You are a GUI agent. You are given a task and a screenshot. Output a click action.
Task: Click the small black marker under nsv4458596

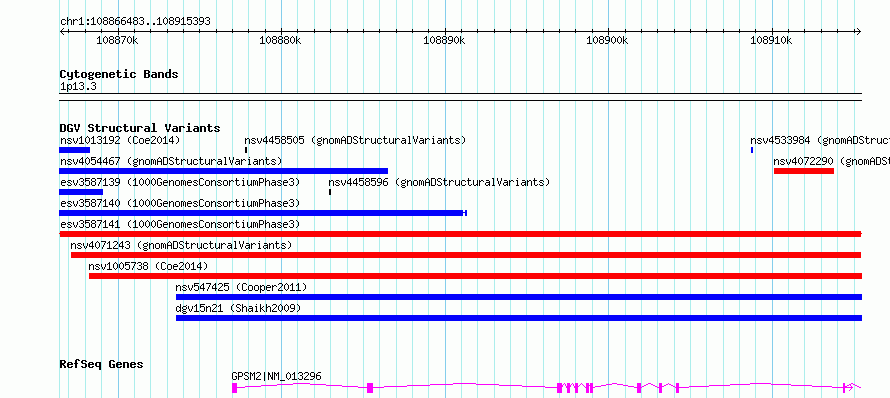point(330,192)
